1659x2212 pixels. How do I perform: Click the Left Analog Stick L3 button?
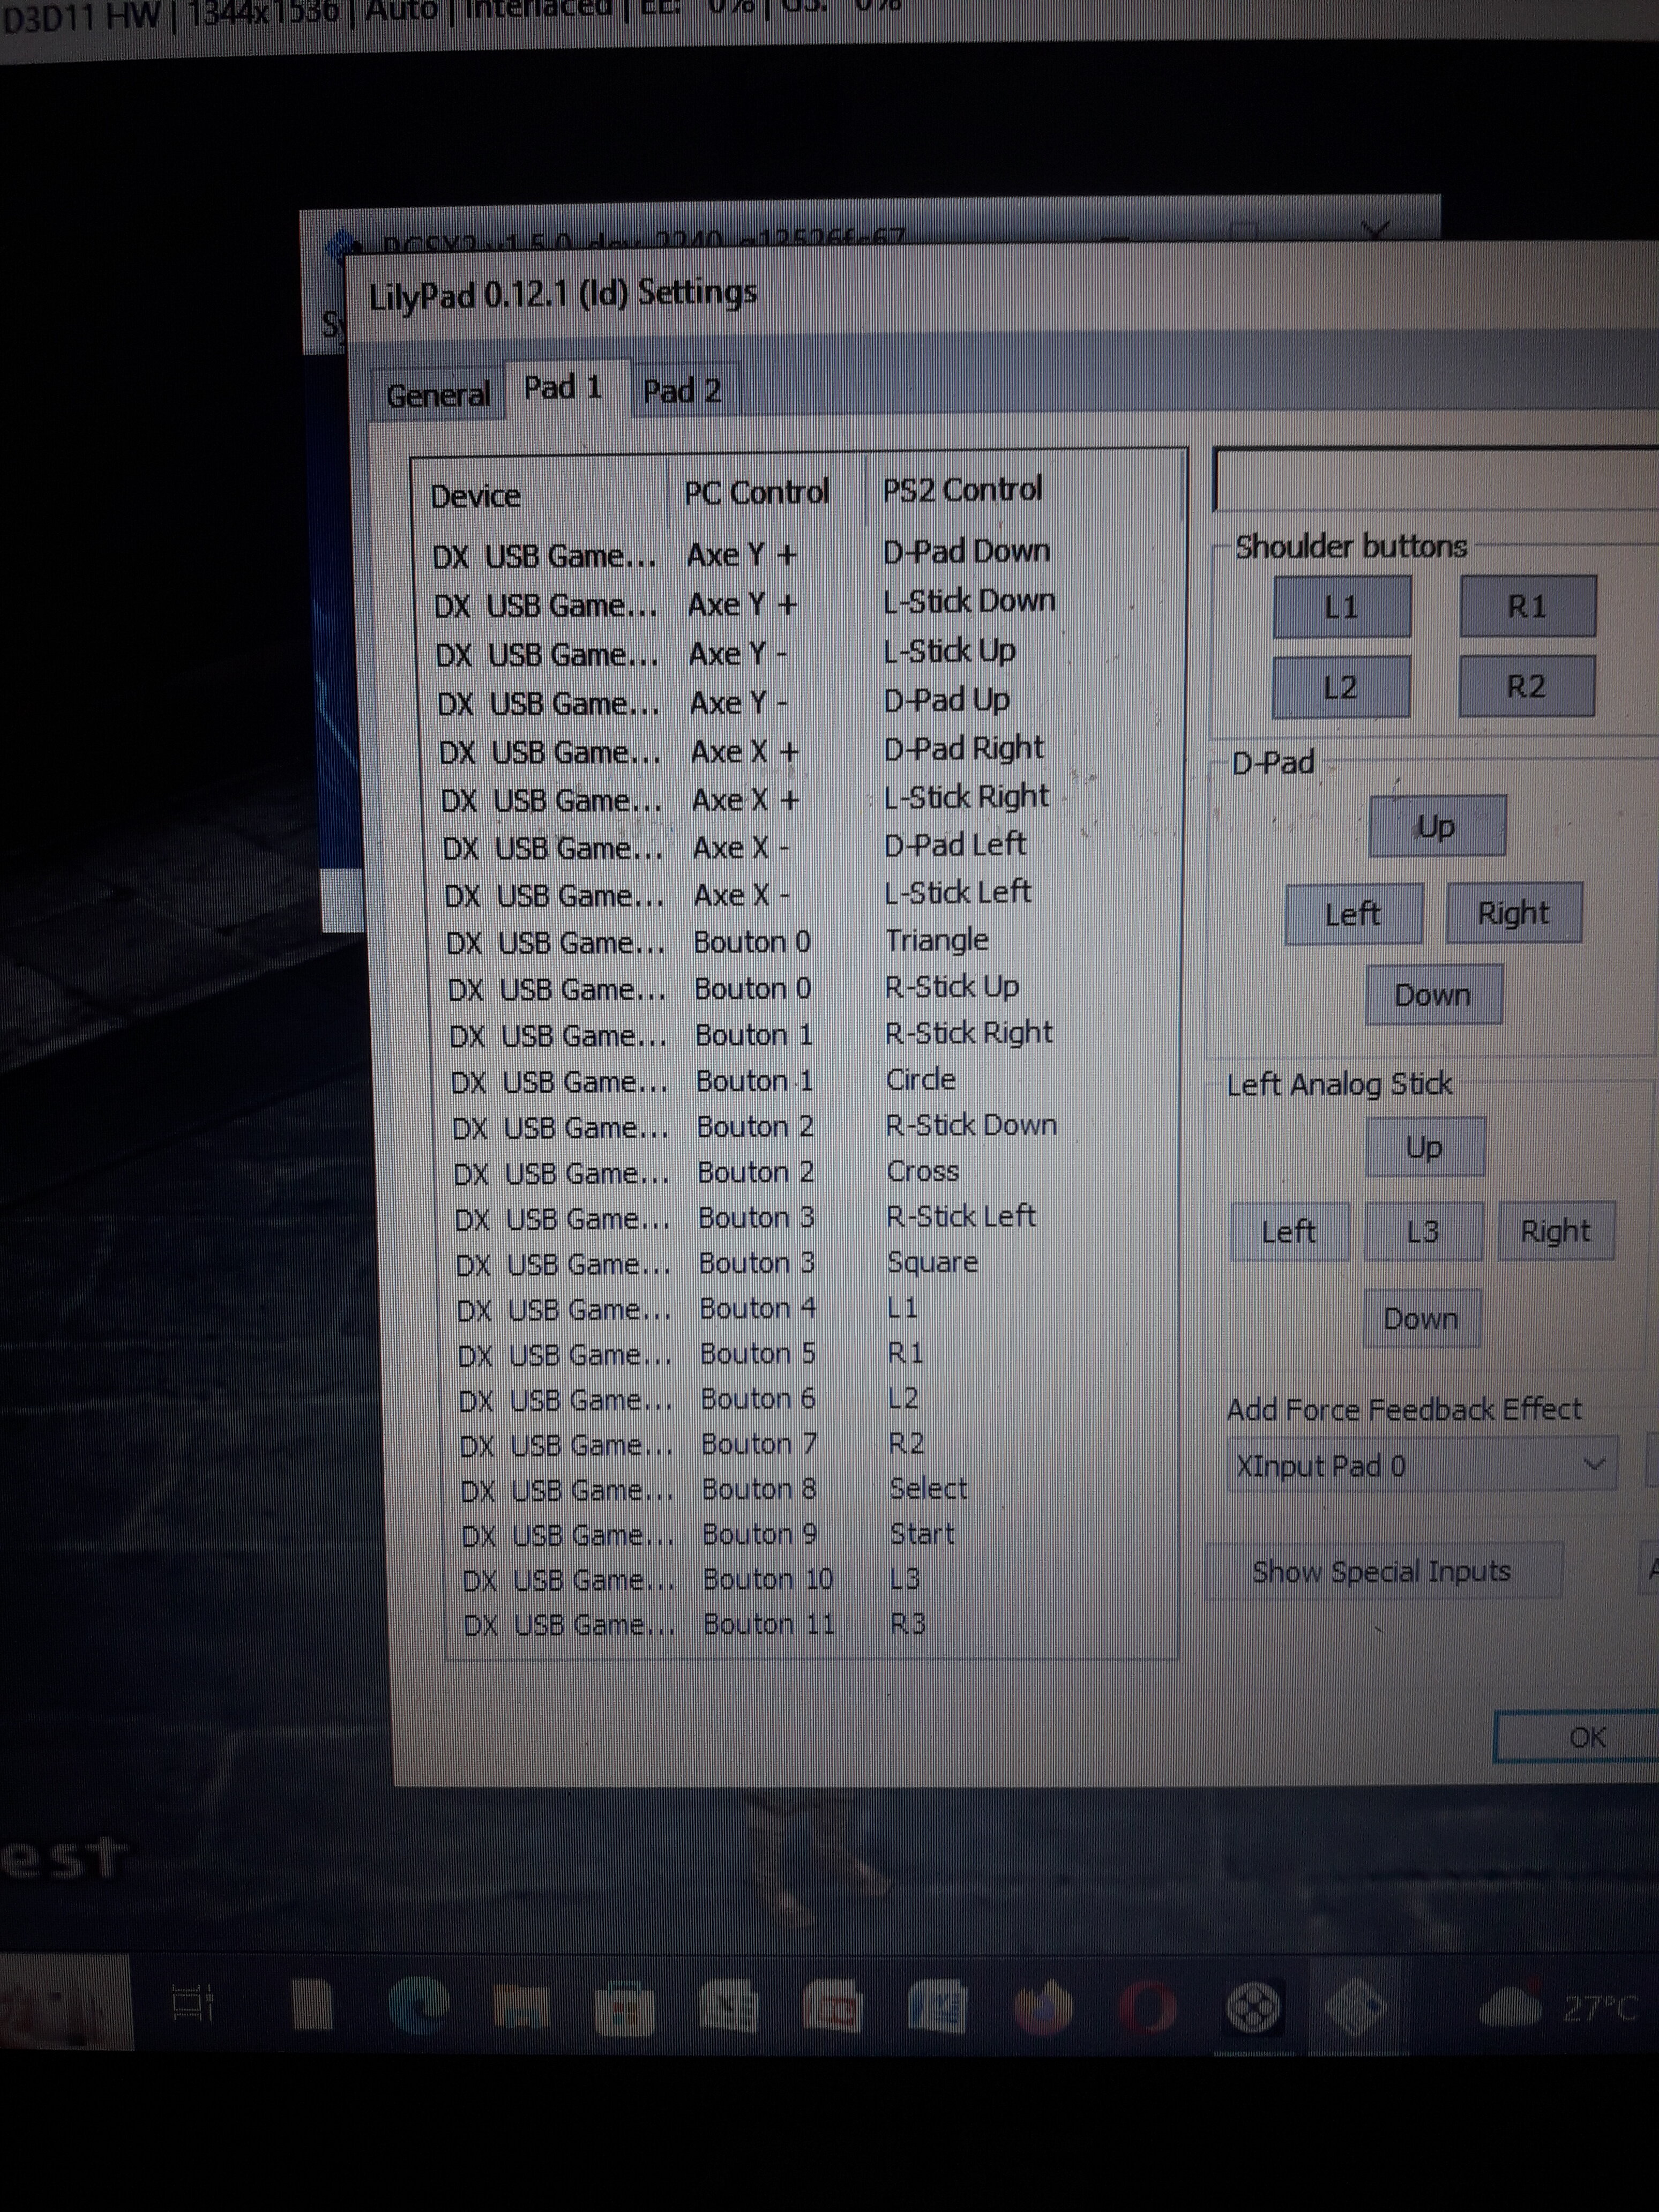(x=1422, y=1231)
